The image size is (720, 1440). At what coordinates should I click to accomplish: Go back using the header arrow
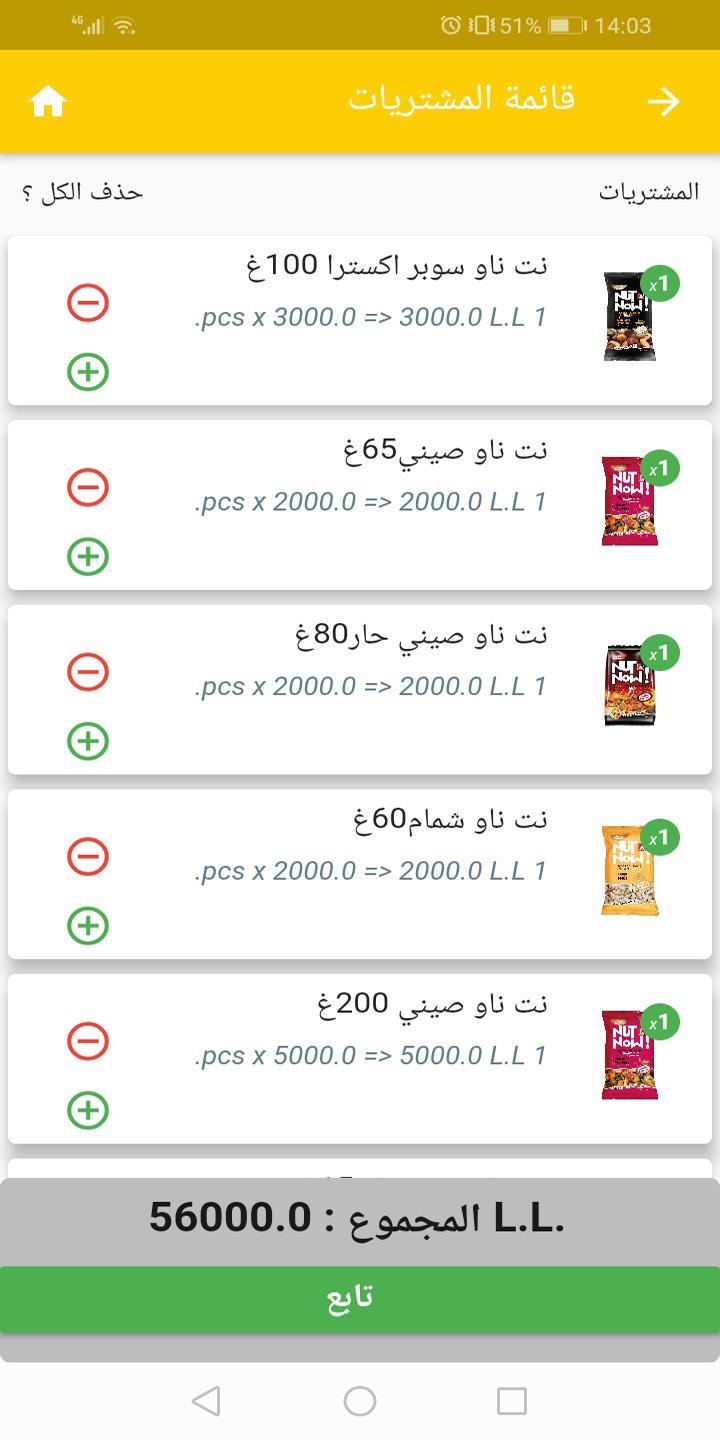[x=663, y=101]
